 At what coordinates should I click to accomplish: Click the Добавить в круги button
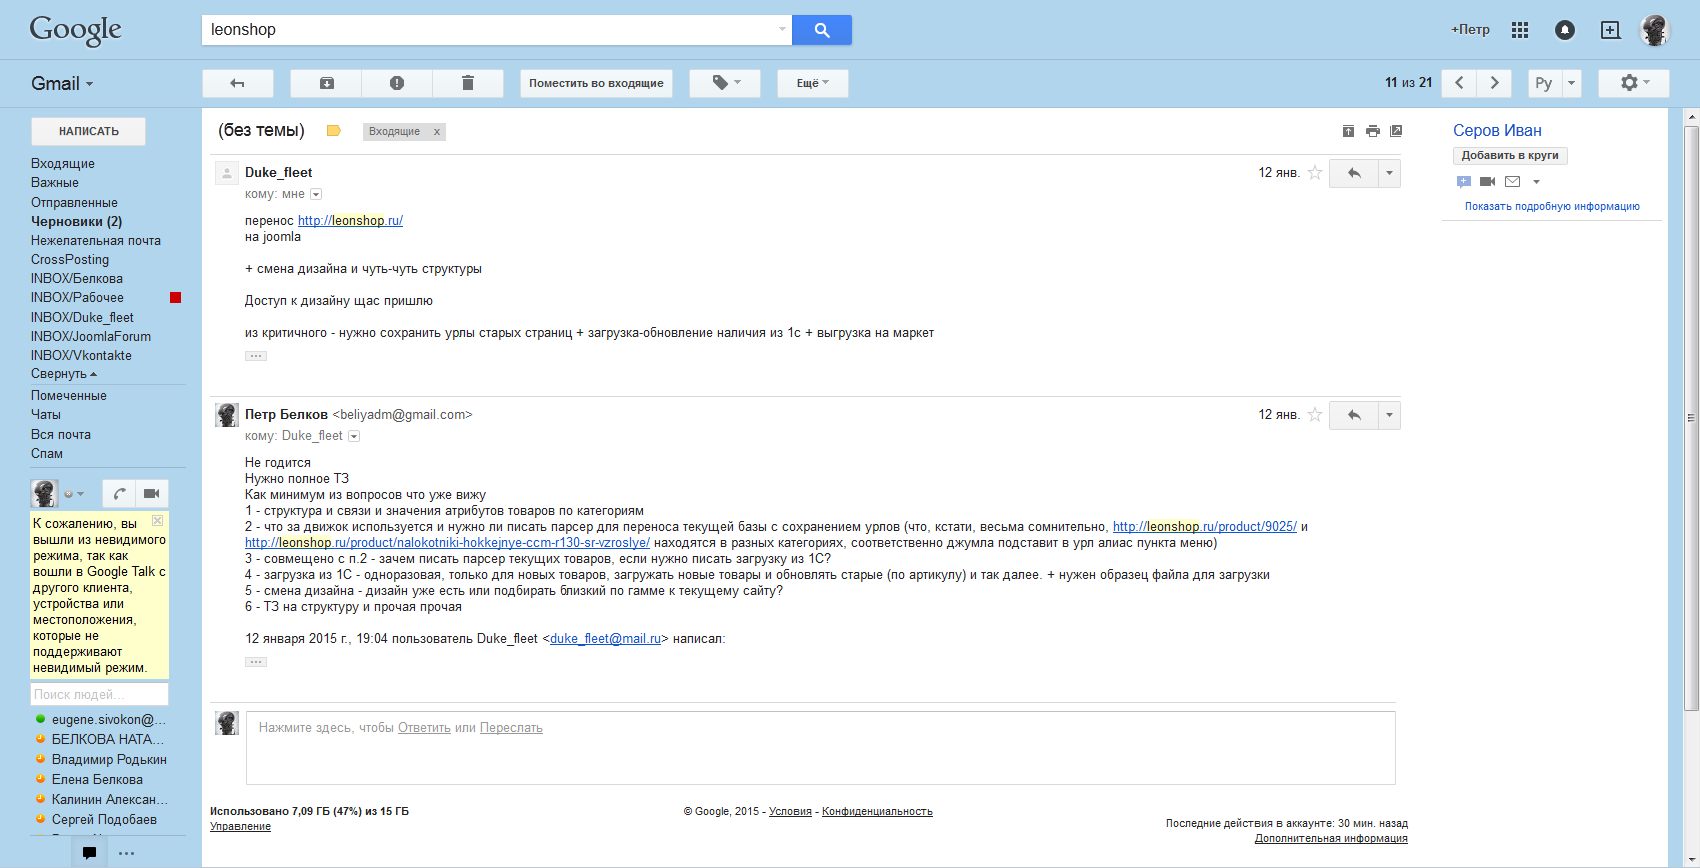point(1510,155)
